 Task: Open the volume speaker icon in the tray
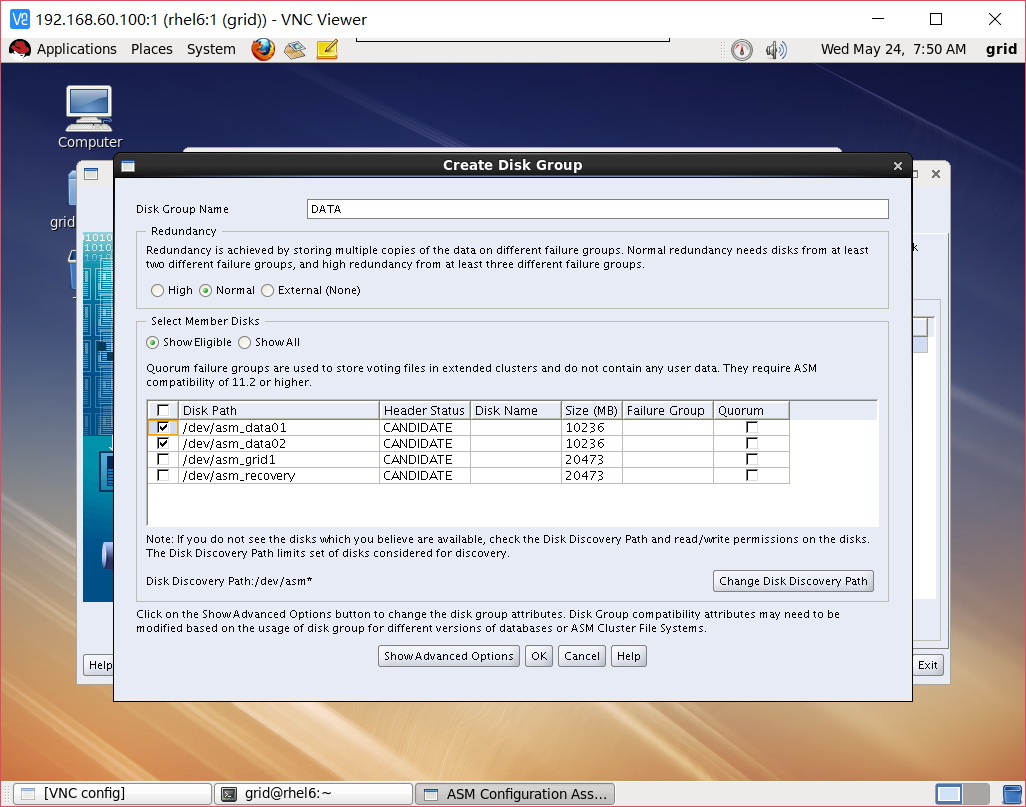pos(776,49)
